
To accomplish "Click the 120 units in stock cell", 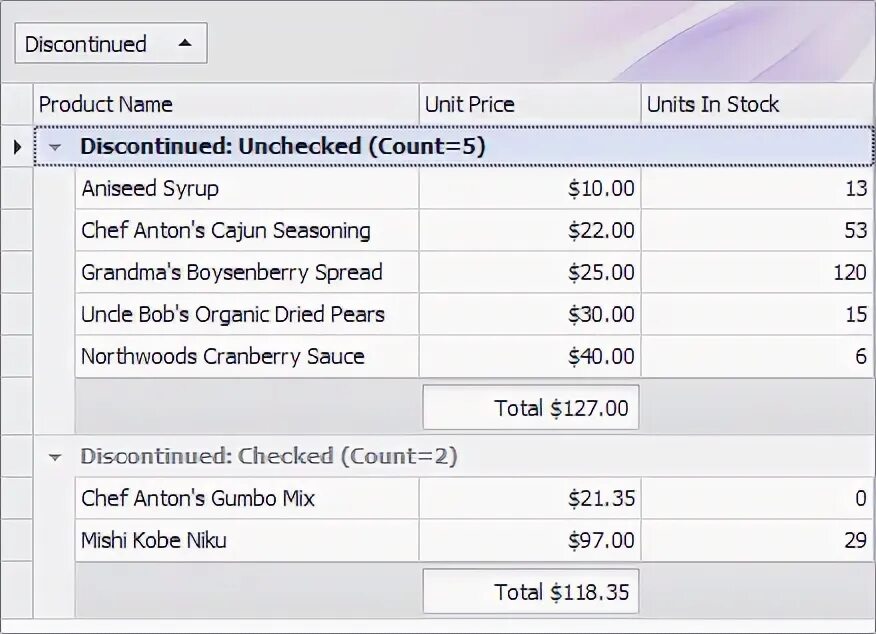I will coord(849,273).
